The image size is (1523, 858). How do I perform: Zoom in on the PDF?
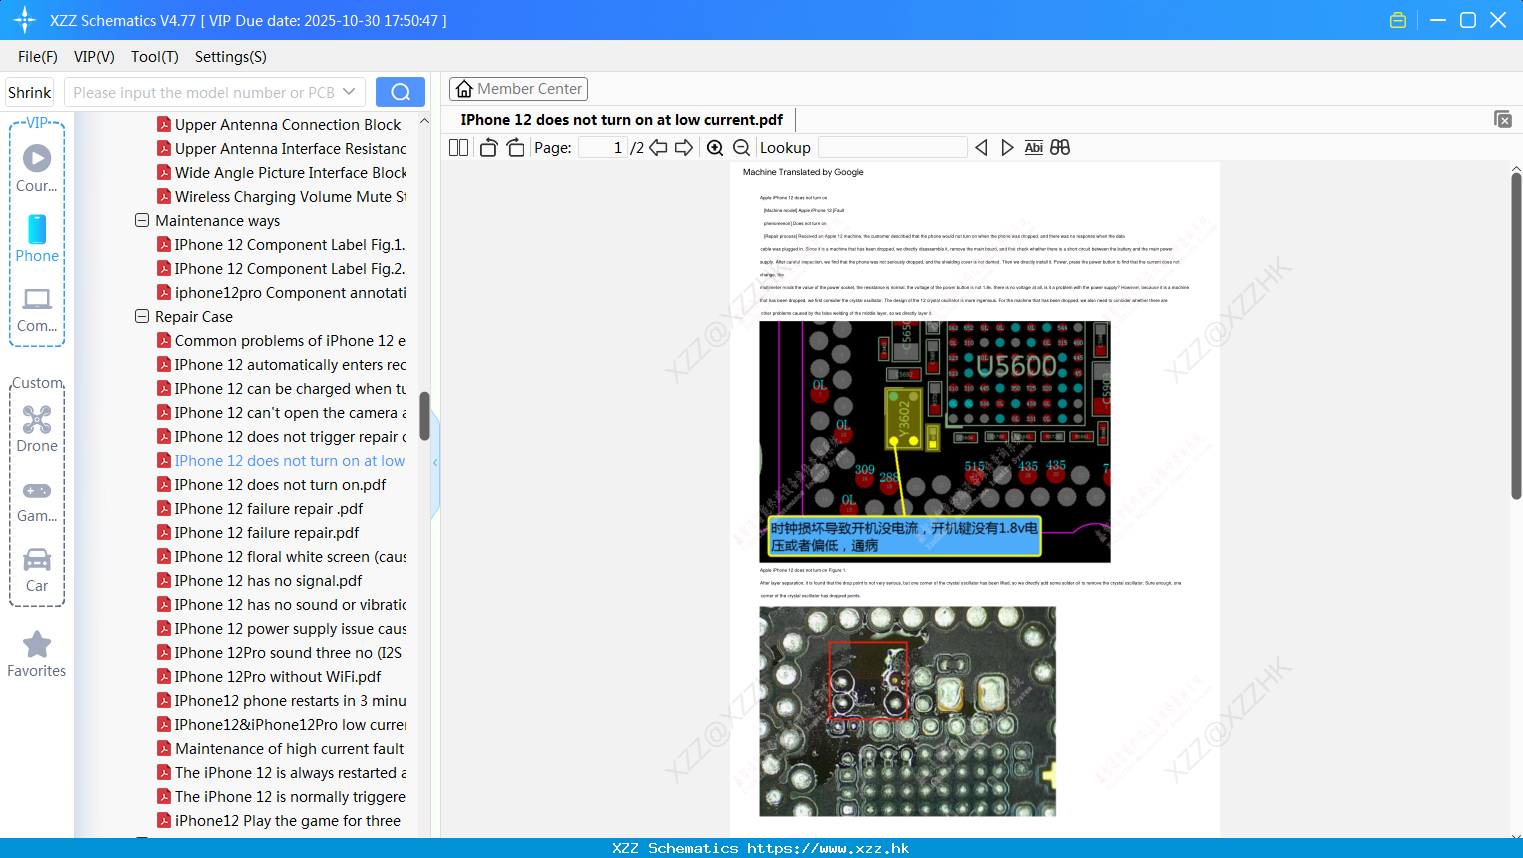point(715,147)
